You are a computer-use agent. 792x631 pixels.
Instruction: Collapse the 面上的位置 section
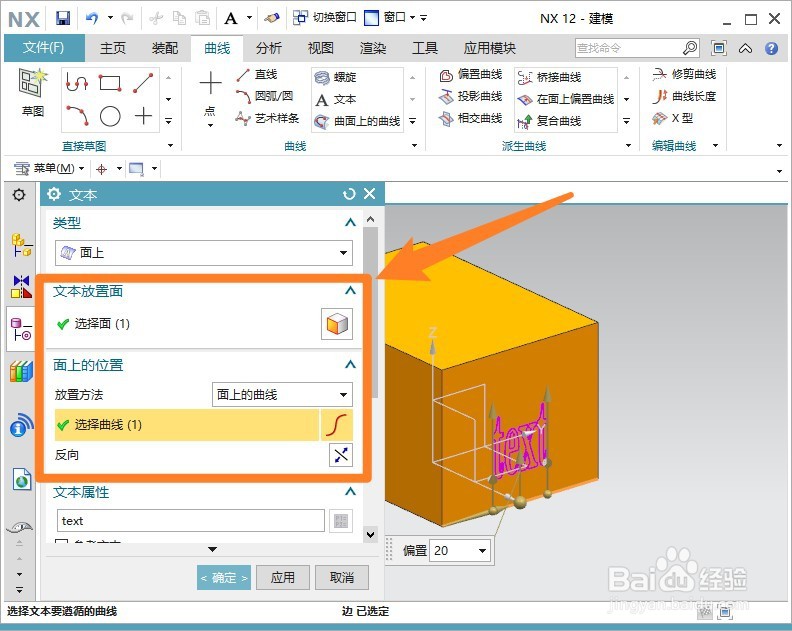pyautogui.click(x=350, y=364)
